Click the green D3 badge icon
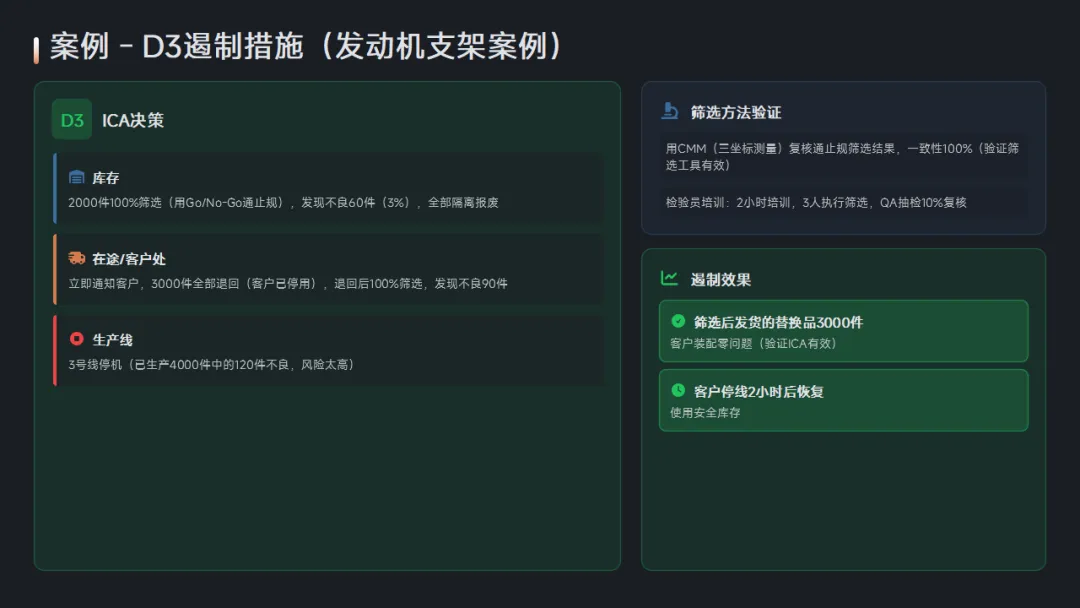Viewport: 1080px width, 608px height. click(72, 120)
